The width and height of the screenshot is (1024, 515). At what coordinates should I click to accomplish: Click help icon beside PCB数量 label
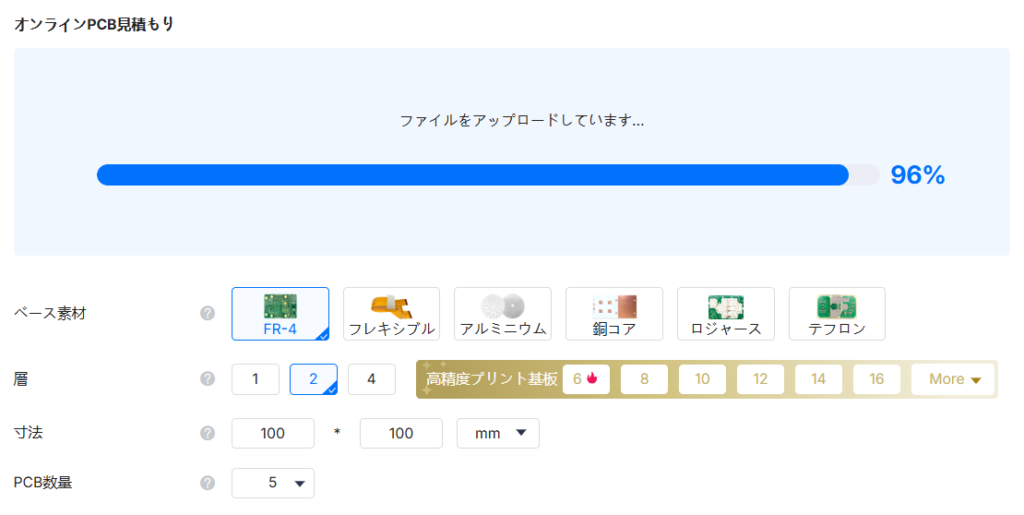[208, 483]
